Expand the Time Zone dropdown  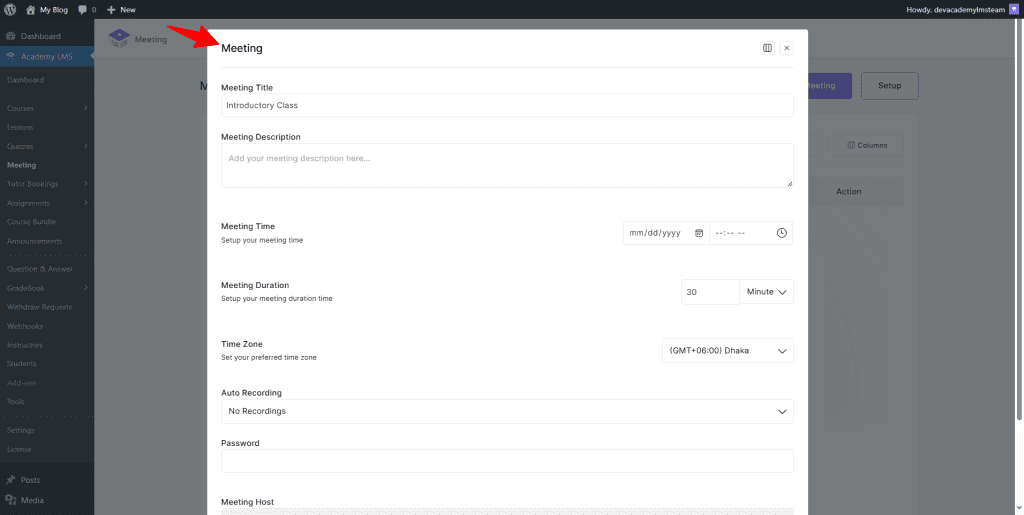[x=727, y=351]
